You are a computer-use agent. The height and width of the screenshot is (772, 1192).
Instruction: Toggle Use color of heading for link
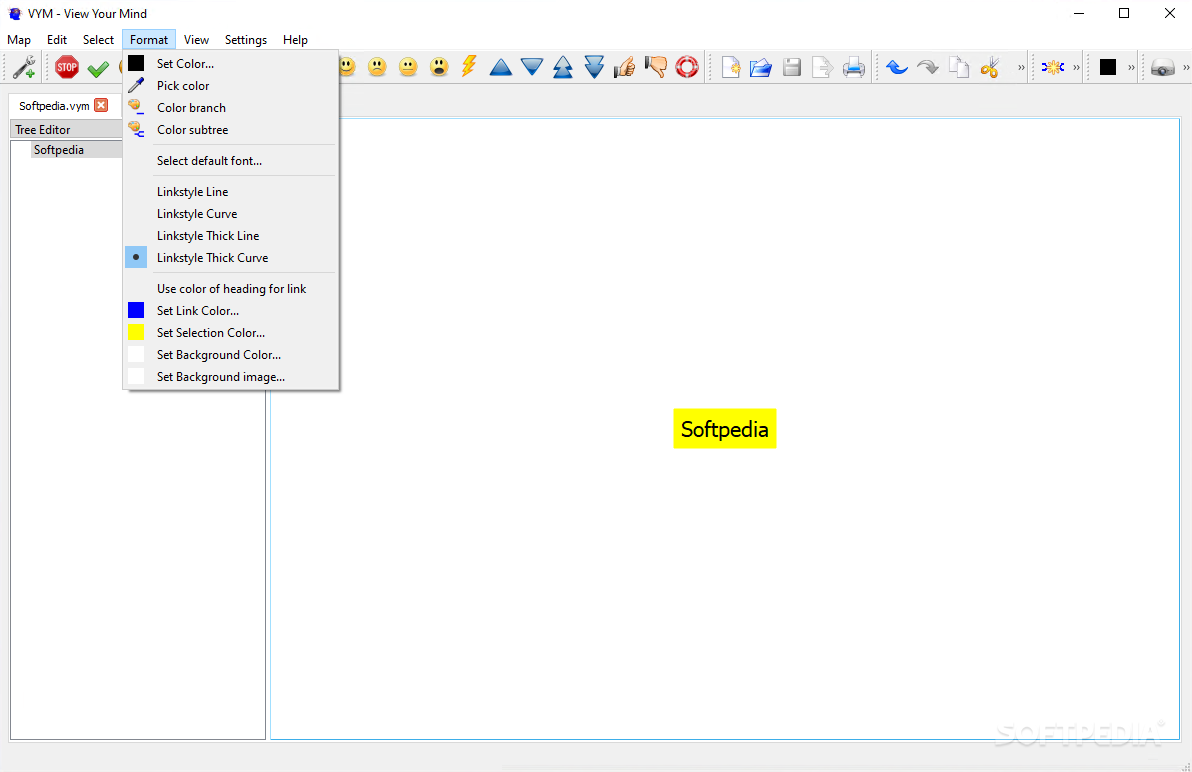230,289
